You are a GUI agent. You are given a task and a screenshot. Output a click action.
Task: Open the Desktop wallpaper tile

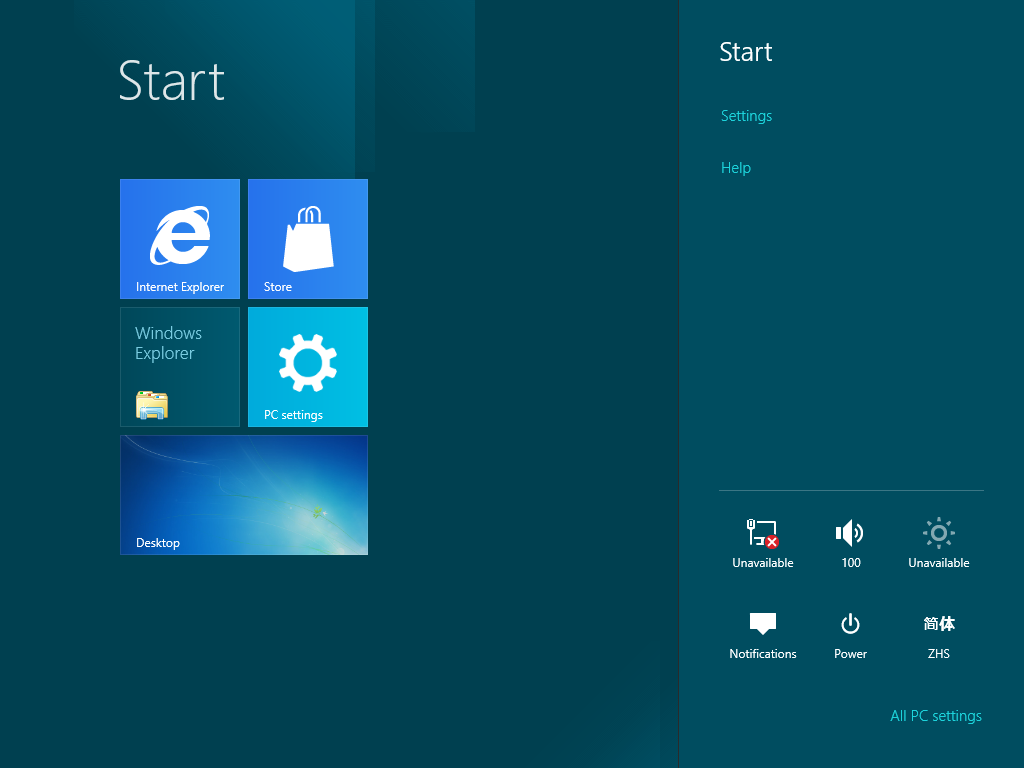pos(244,494)
